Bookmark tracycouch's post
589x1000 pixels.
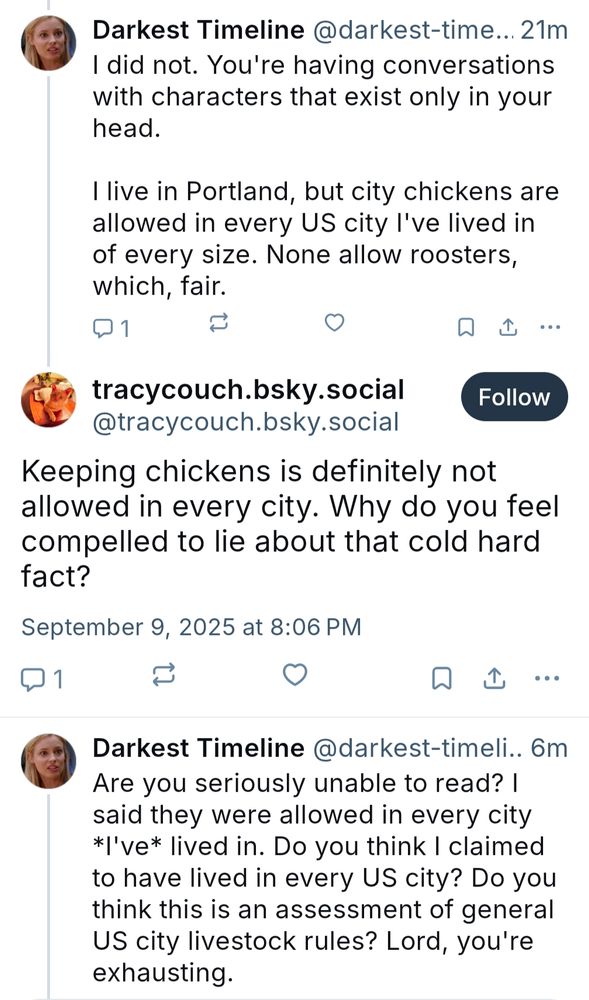[441, 676]
